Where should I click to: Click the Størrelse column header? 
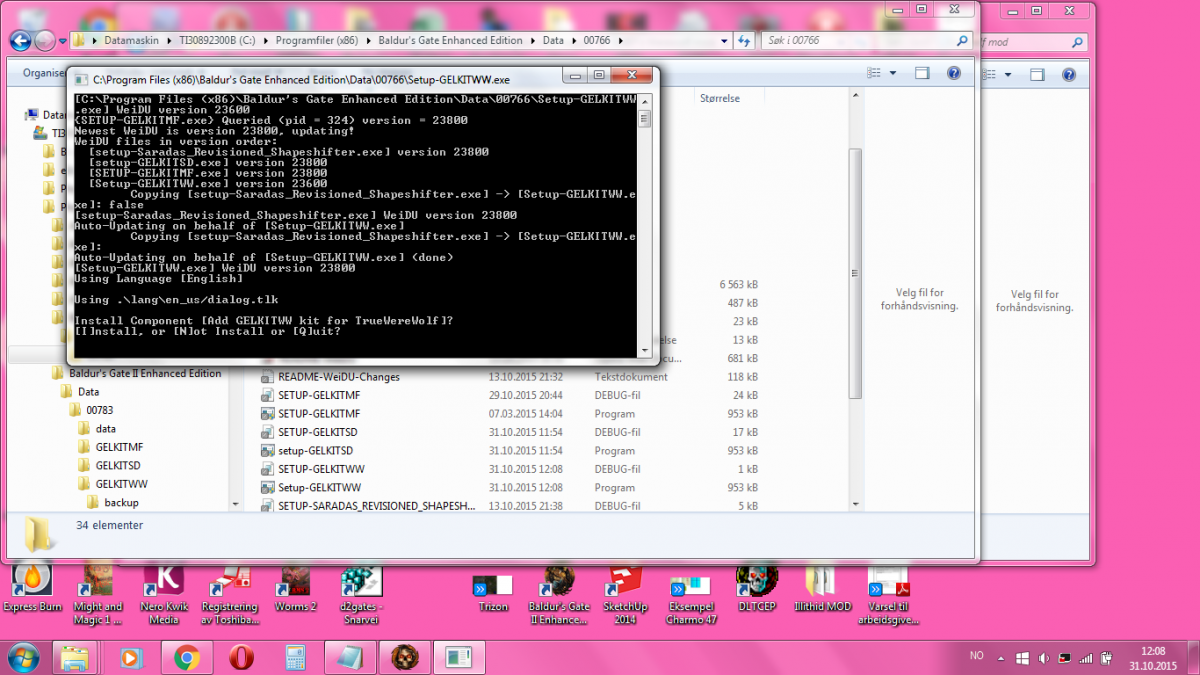(x=719, y=98)
